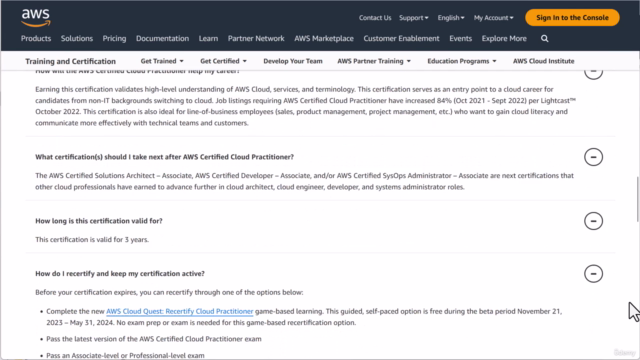Click the Training and Certification heading
Viewport: 640px width, 360px height.
pos(71,61)
